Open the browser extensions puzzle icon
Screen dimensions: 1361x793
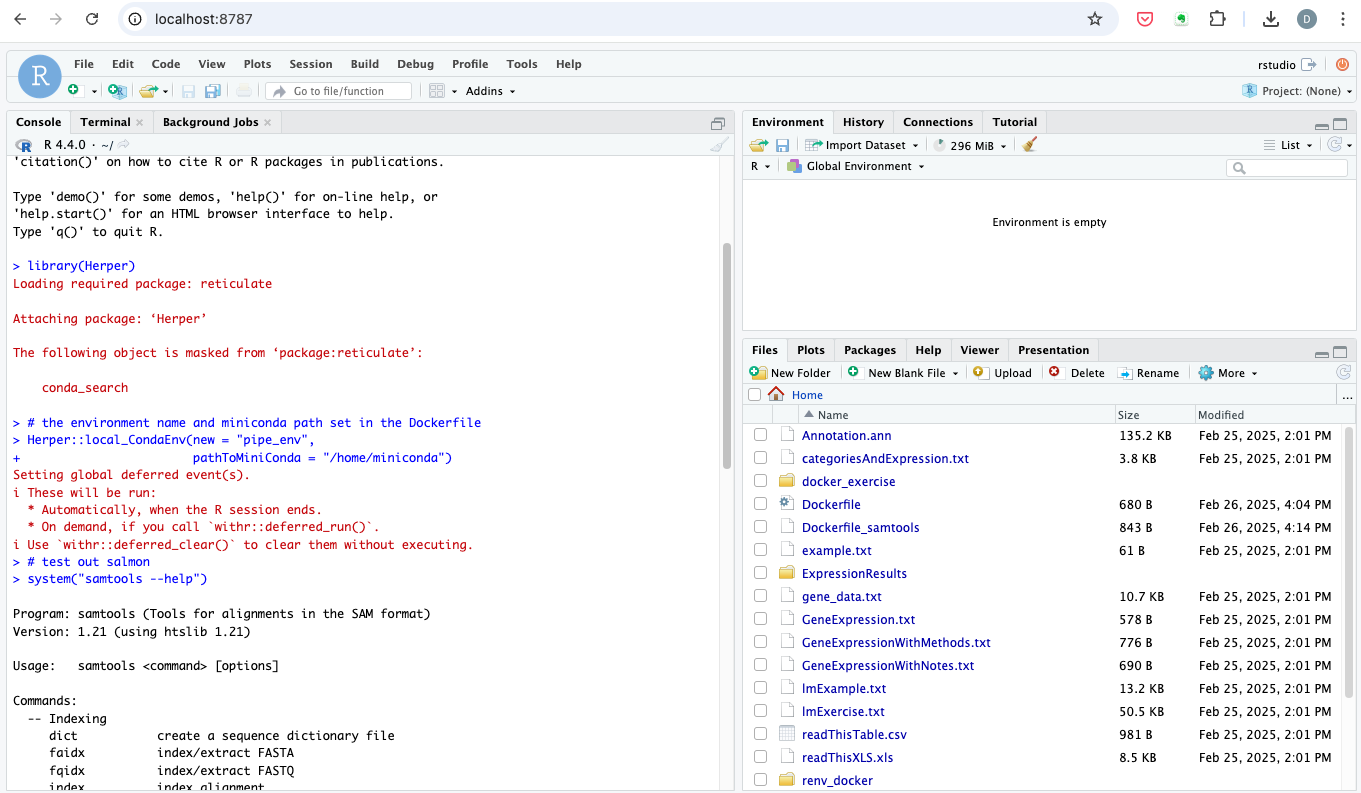pos(1217,19)
